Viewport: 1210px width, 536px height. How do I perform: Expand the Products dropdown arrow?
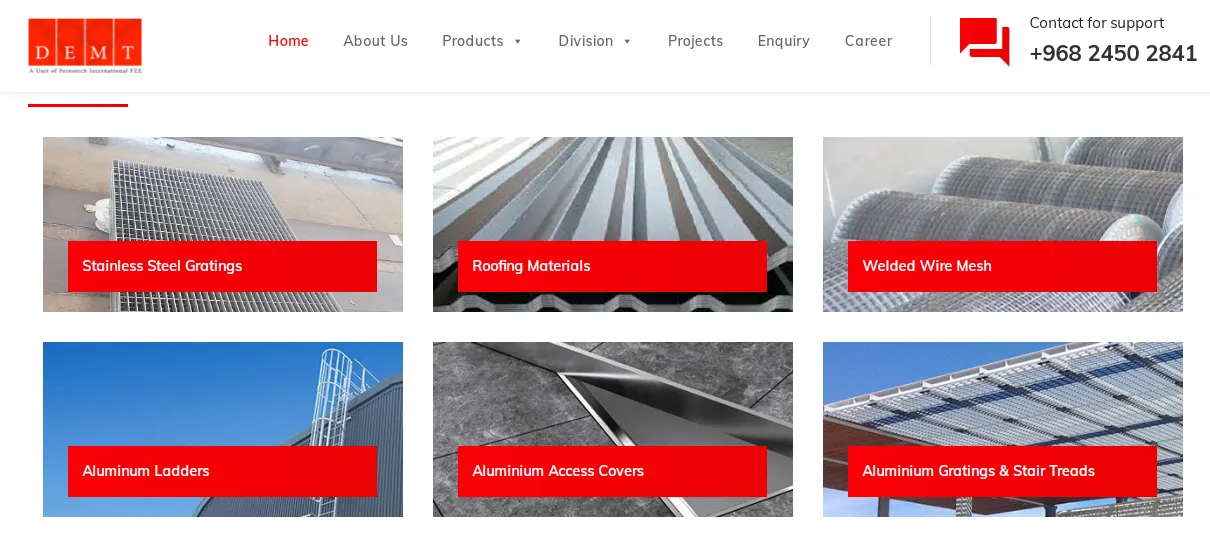pos(518,41)
